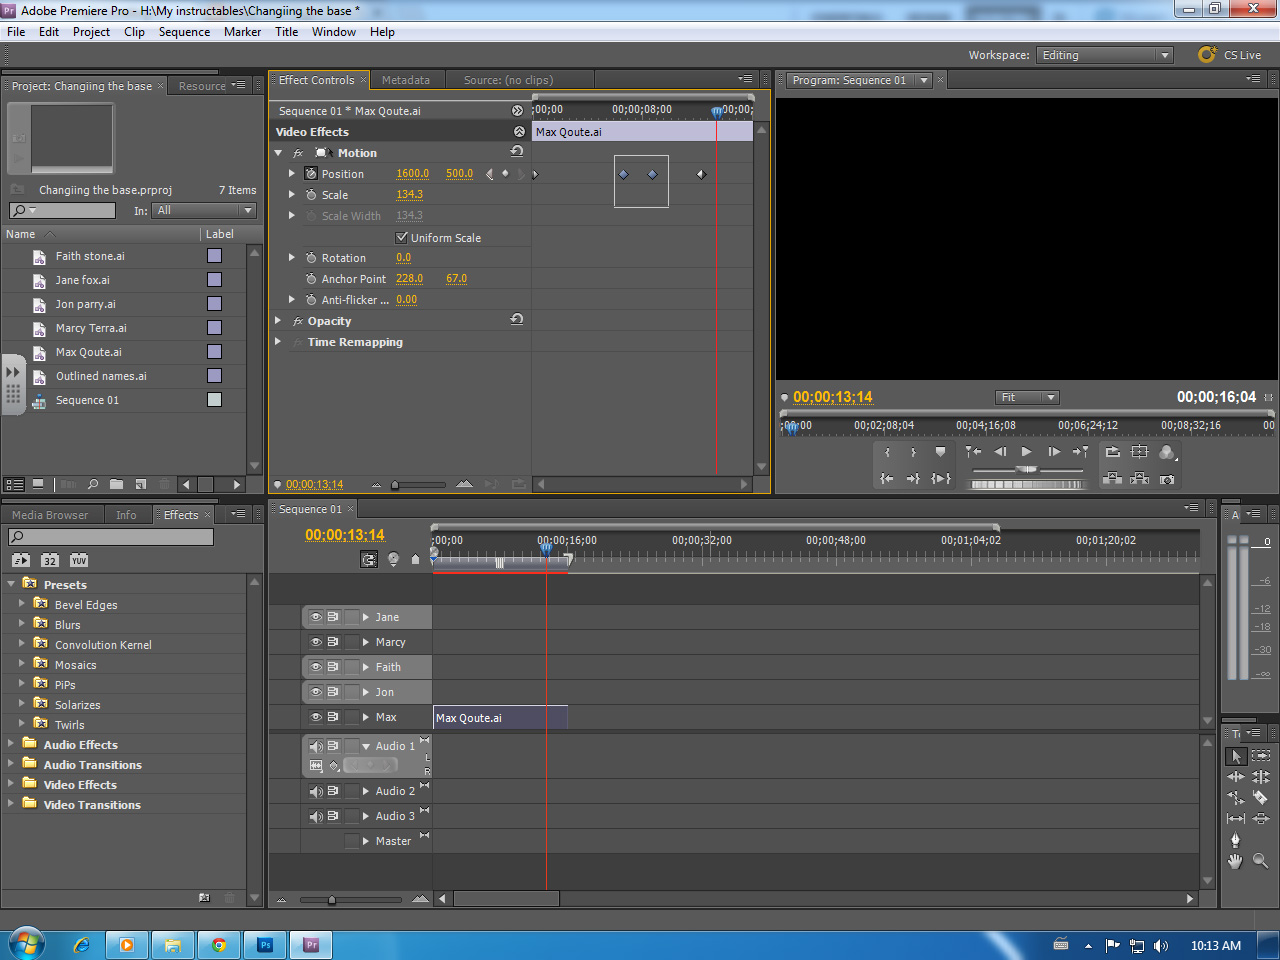Select the Zoom tool

[x=1261, y=861]
